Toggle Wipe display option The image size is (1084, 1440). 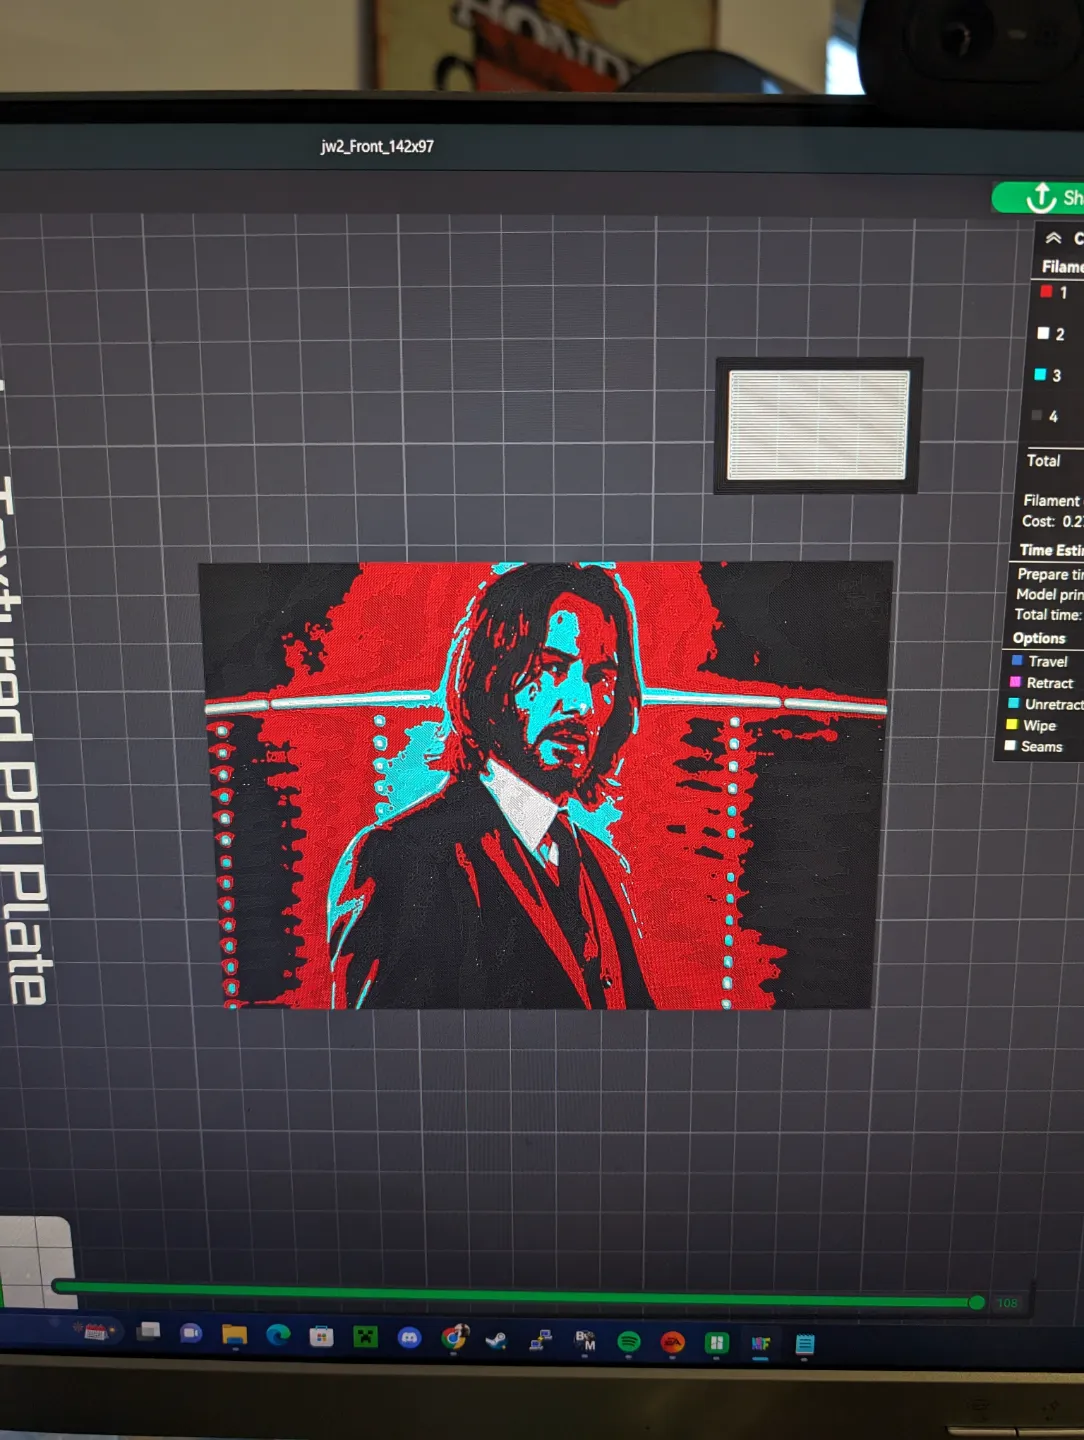(1012, 725)
